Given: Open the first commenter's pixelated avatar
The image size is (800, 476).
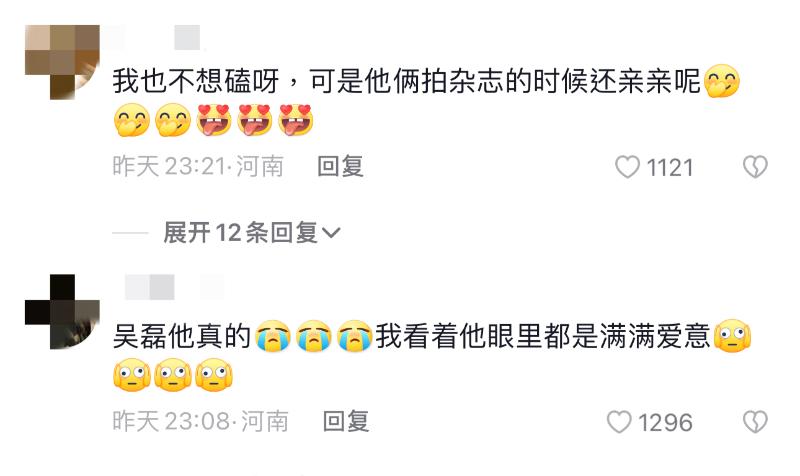Looking at the screenshot, I should (62, 62).
